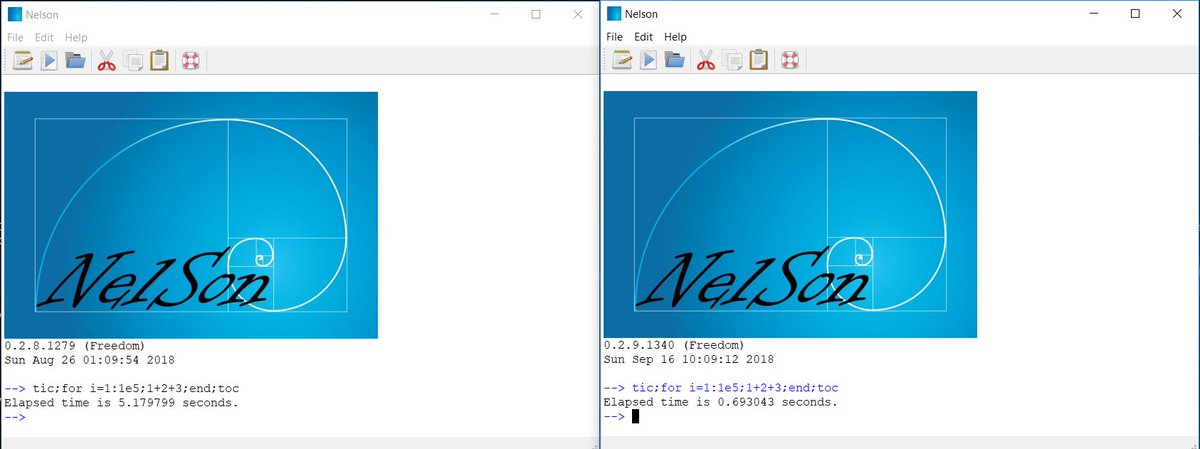Open the lifebuoy help icon in right window
Image resolution: width=1200 pixels, height=449 pixels.
[790, 60]
